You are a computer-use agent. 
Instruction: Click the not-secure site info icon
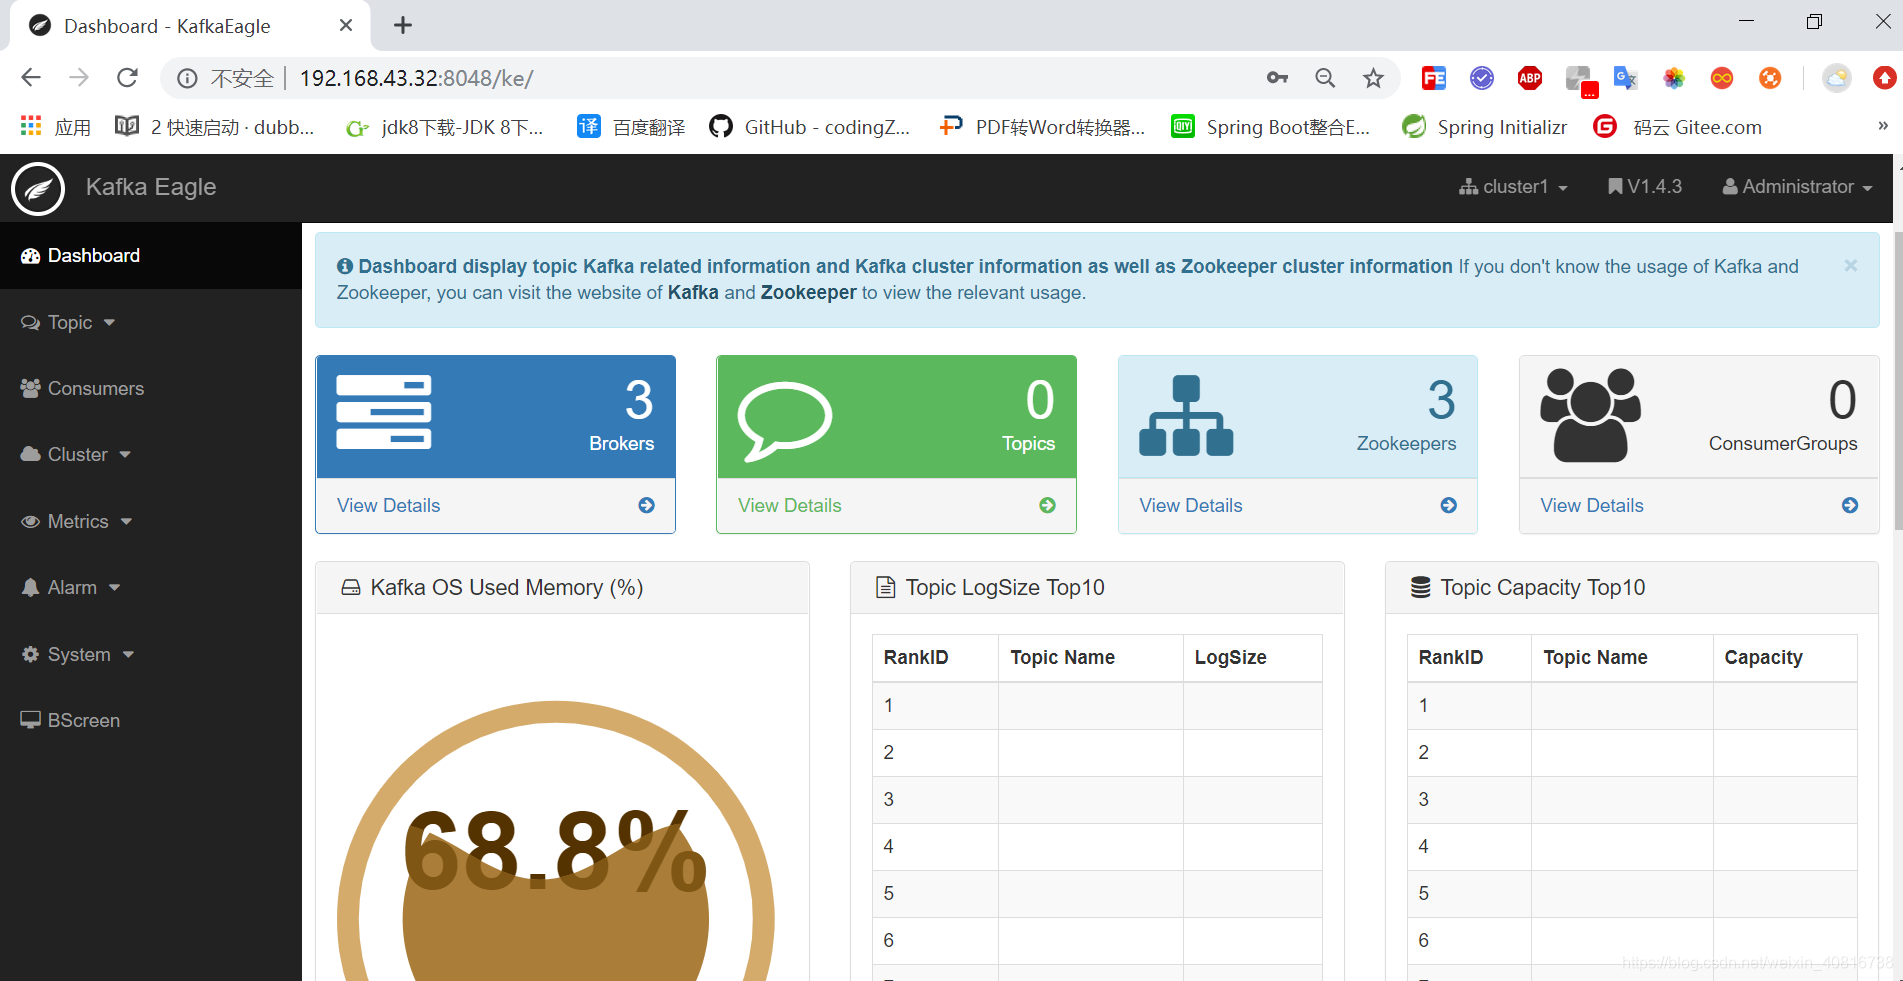187,78
